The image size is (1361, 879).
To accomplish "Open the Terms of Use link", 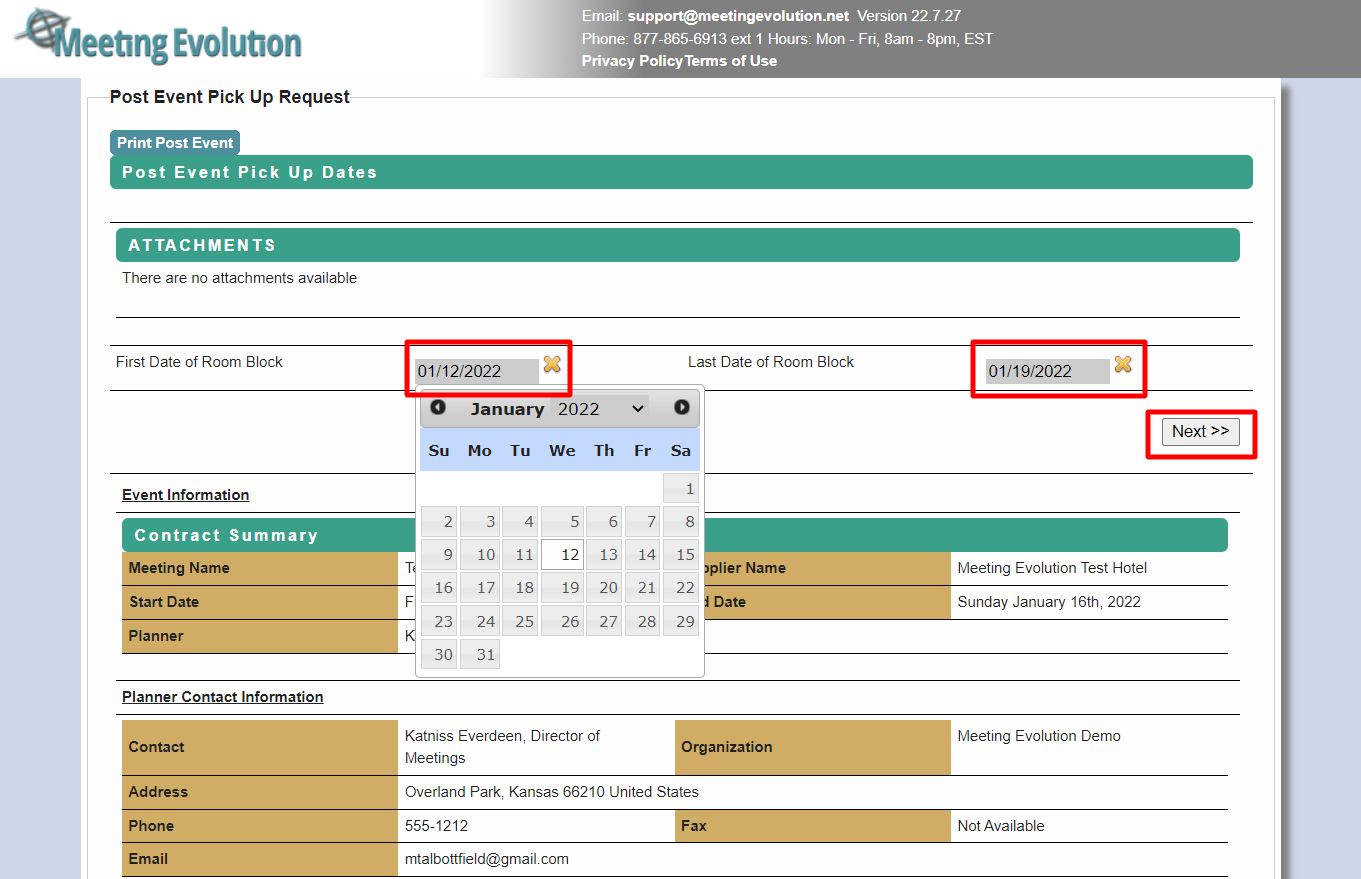I will click(x=731, y=61).
